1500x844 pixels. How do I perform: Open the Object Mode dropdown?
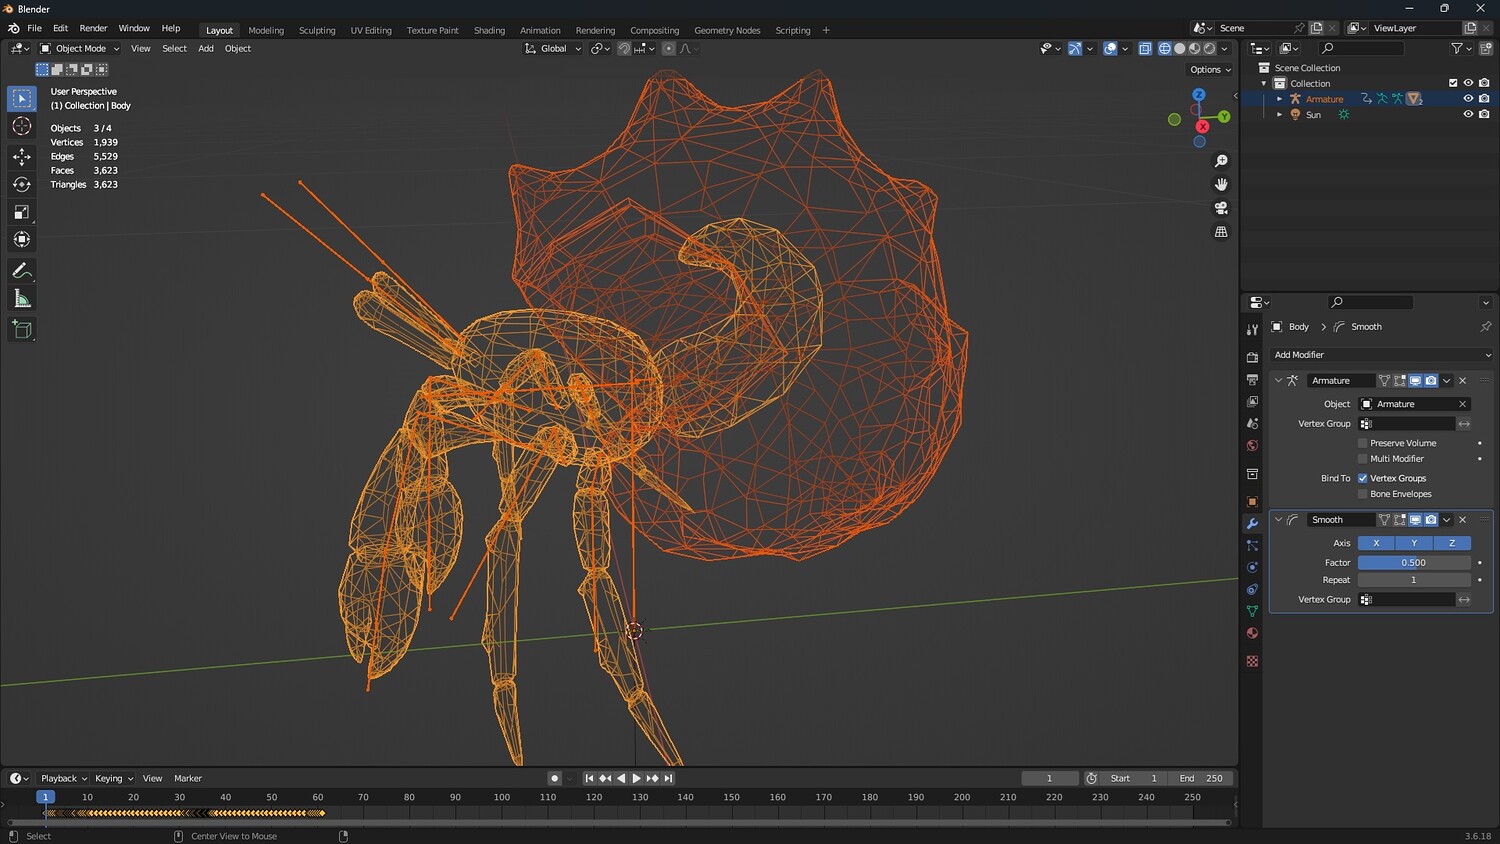click(x=79, y=48)
